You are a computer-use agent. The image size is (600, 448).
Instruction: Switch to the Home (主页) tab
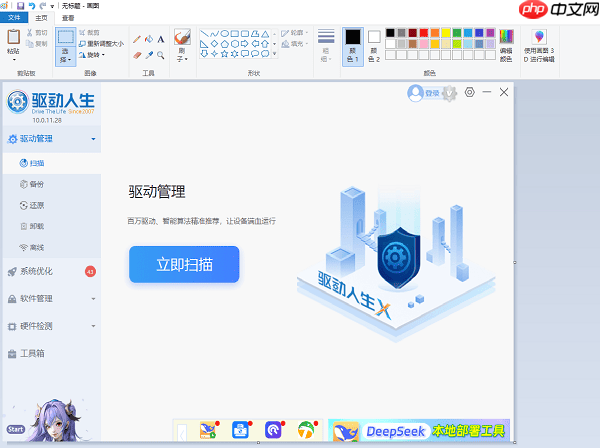point(41,18)
